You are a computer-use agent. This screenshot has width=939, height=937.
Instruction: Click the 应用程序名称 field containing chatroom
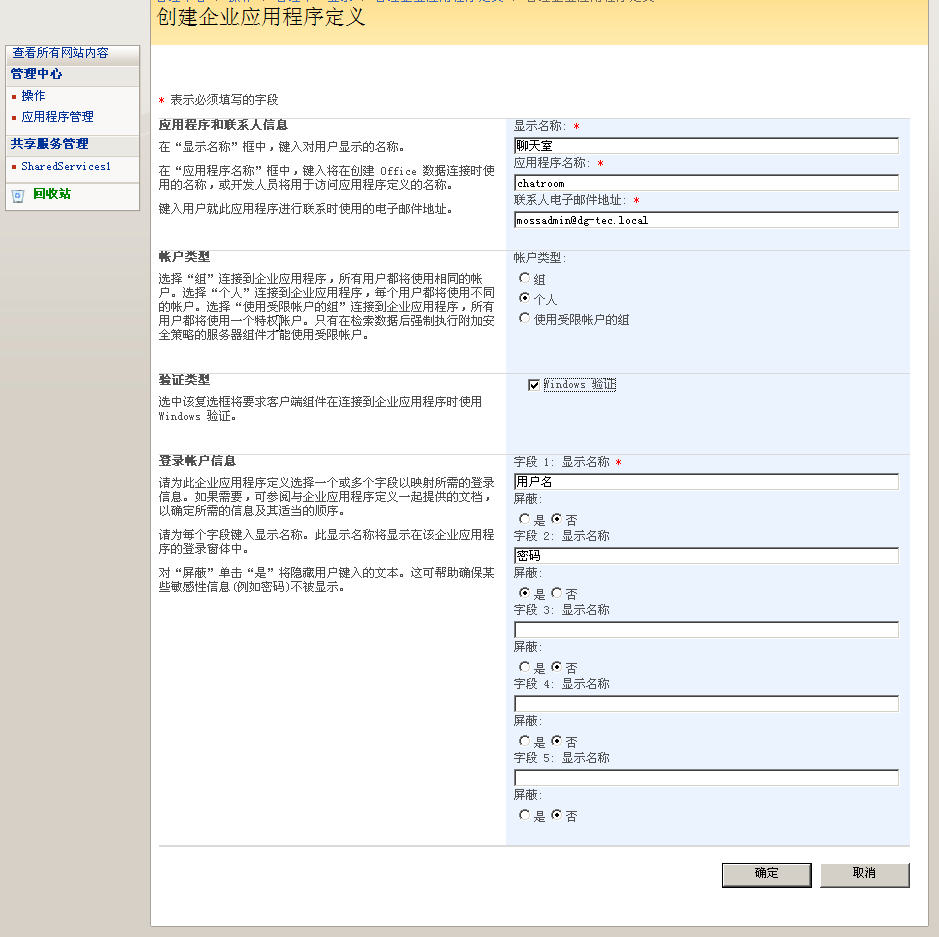click(x=706, y=183)
